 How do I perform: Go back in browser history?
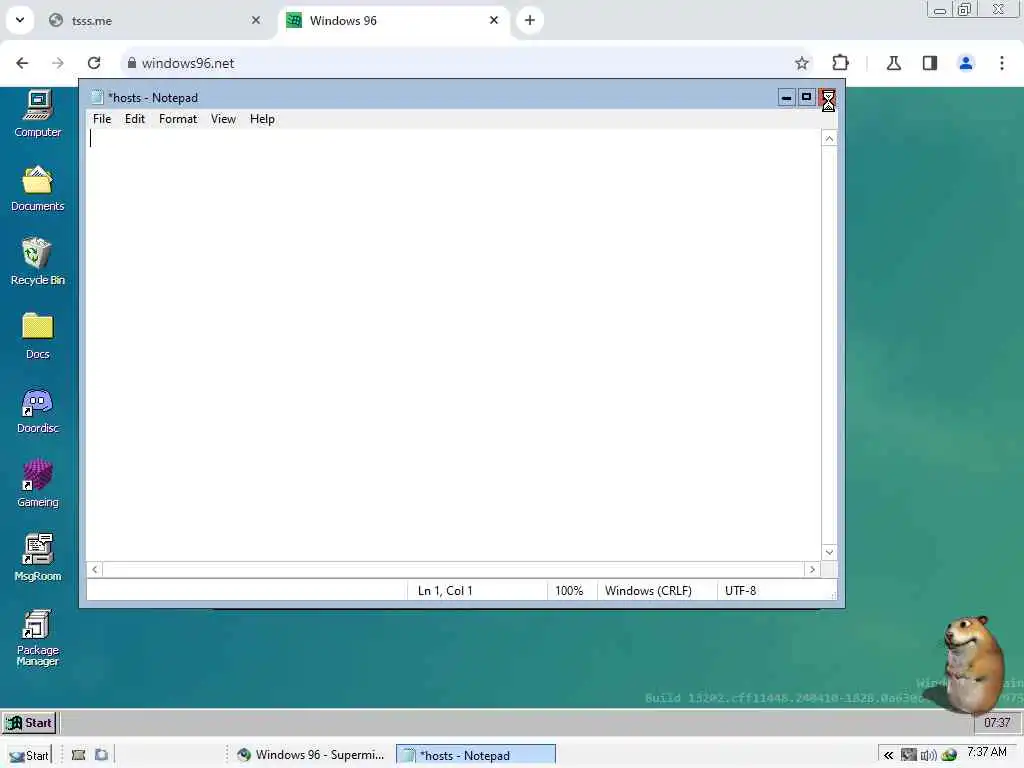click(22, 63)
